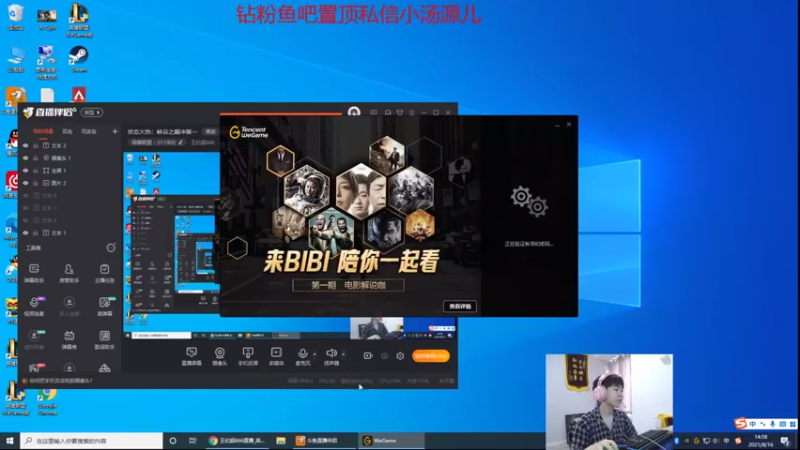Click the taskbar search input box
Image resolution: width=800 pixels, height=450 pixels.
tap(92, 441)
